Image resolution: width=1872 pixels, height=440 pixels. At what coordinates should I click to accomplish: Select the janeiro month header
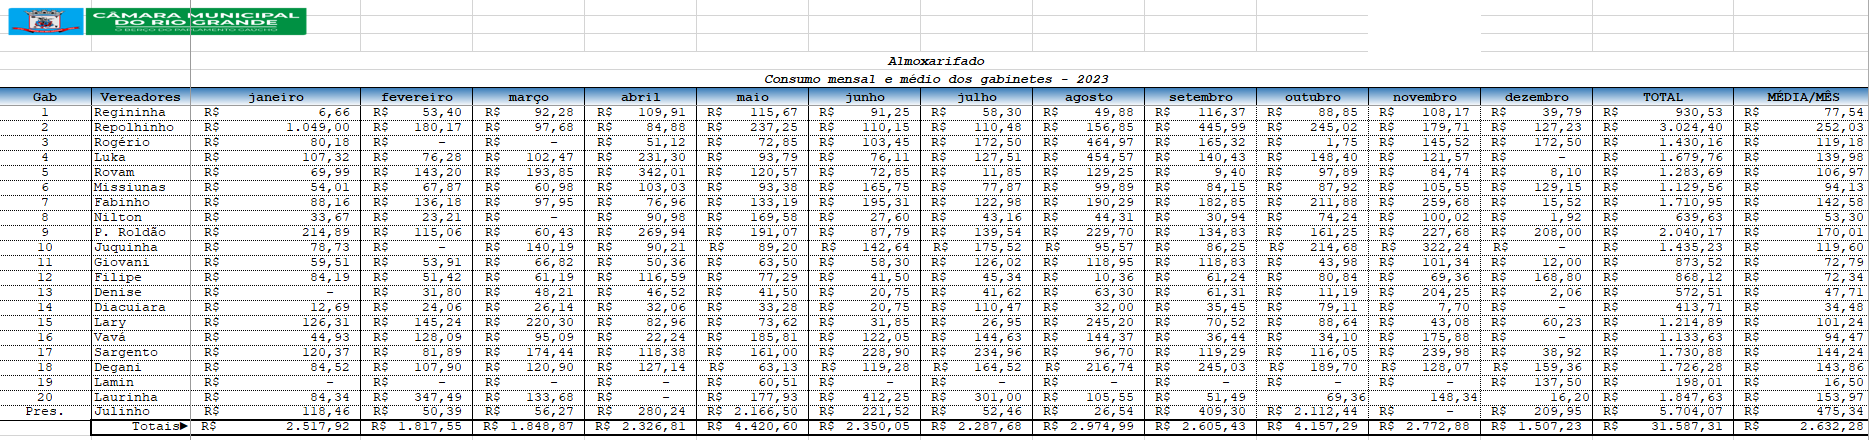[276, 97]
